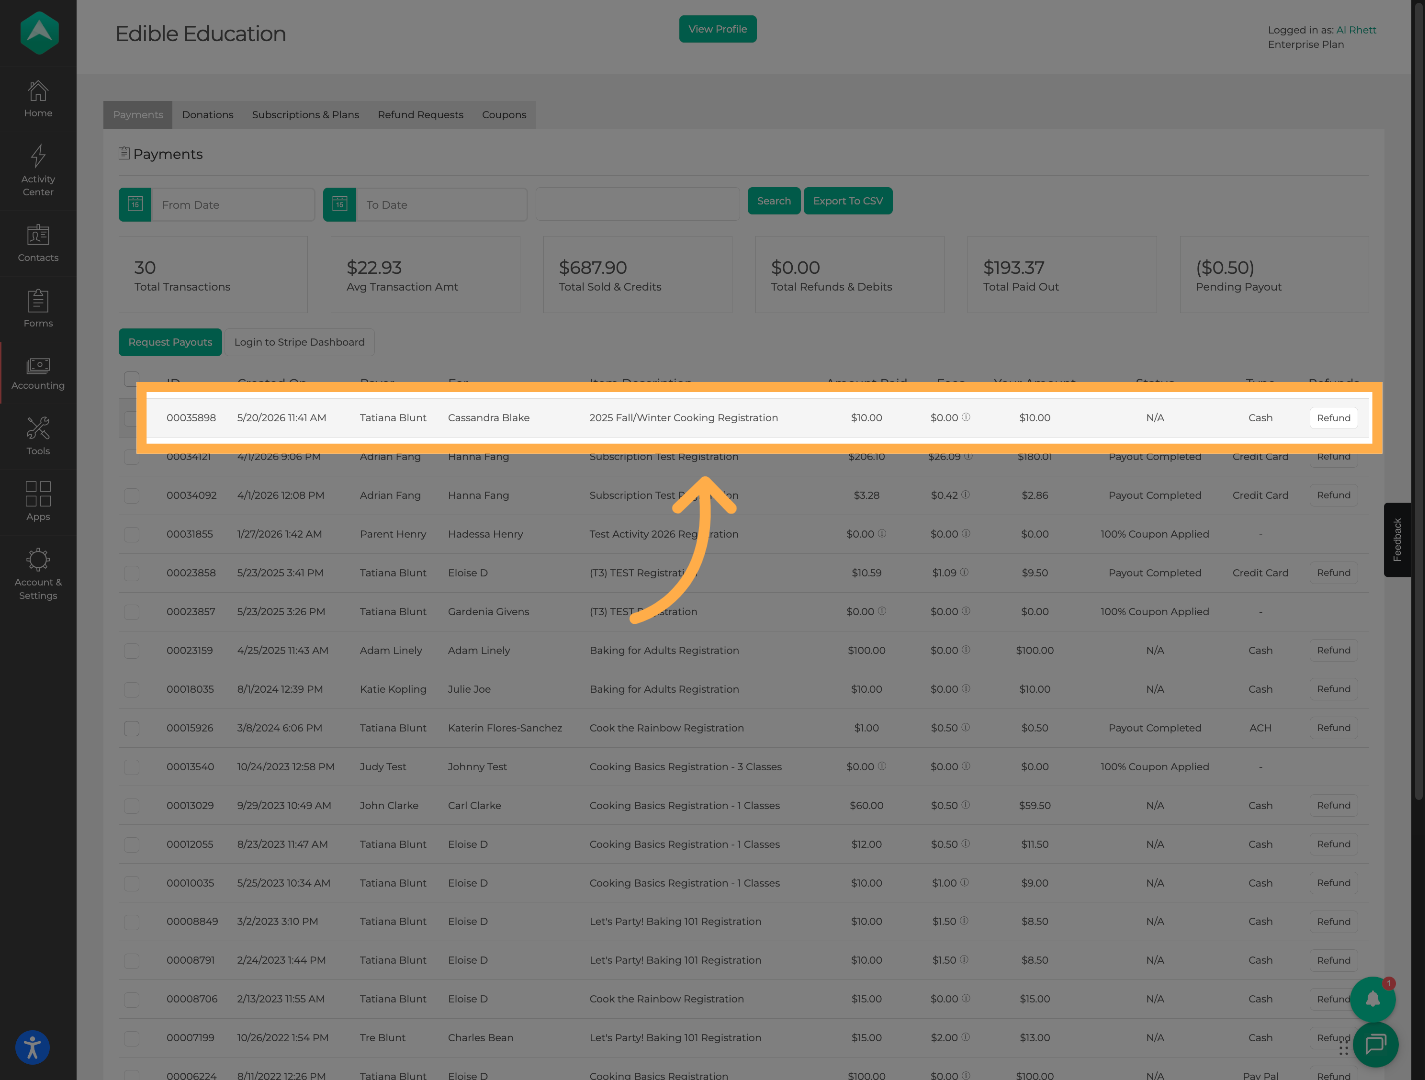Open Account & Settings
The height and width of the screenshot is (1080, 1425).
pyautogui.click(x=38, y=575)
